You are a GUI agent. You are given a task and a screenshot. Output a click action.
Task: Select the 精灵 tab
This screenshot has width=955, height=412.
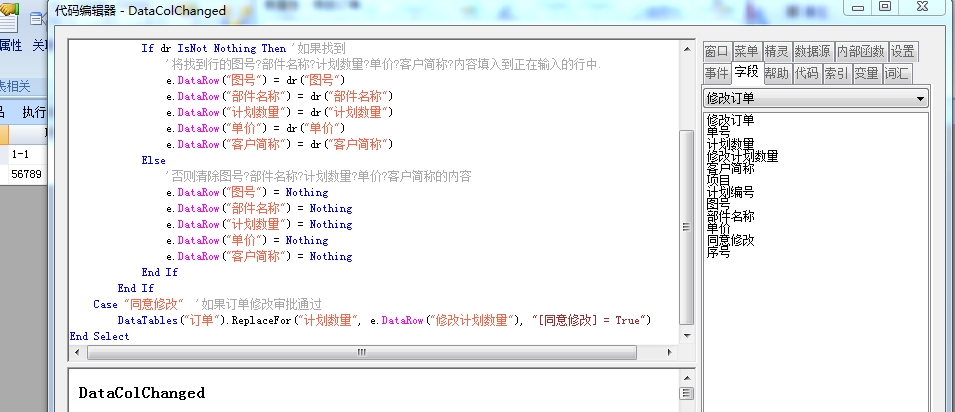point(777,52)
